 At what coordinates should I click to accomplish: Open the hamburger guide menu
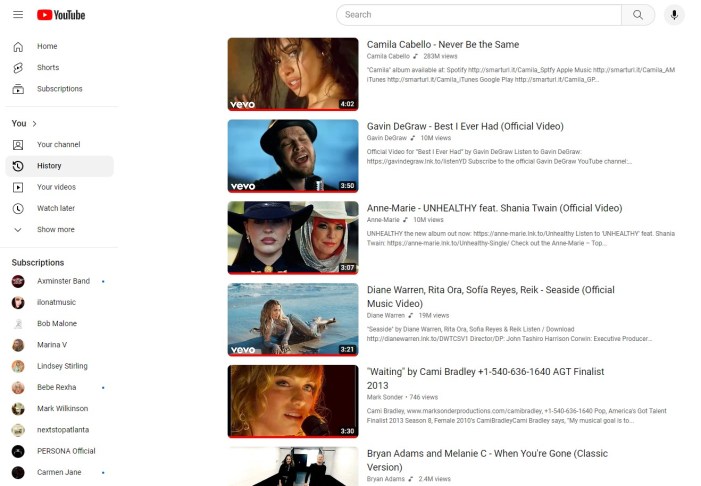click(17, 15)
